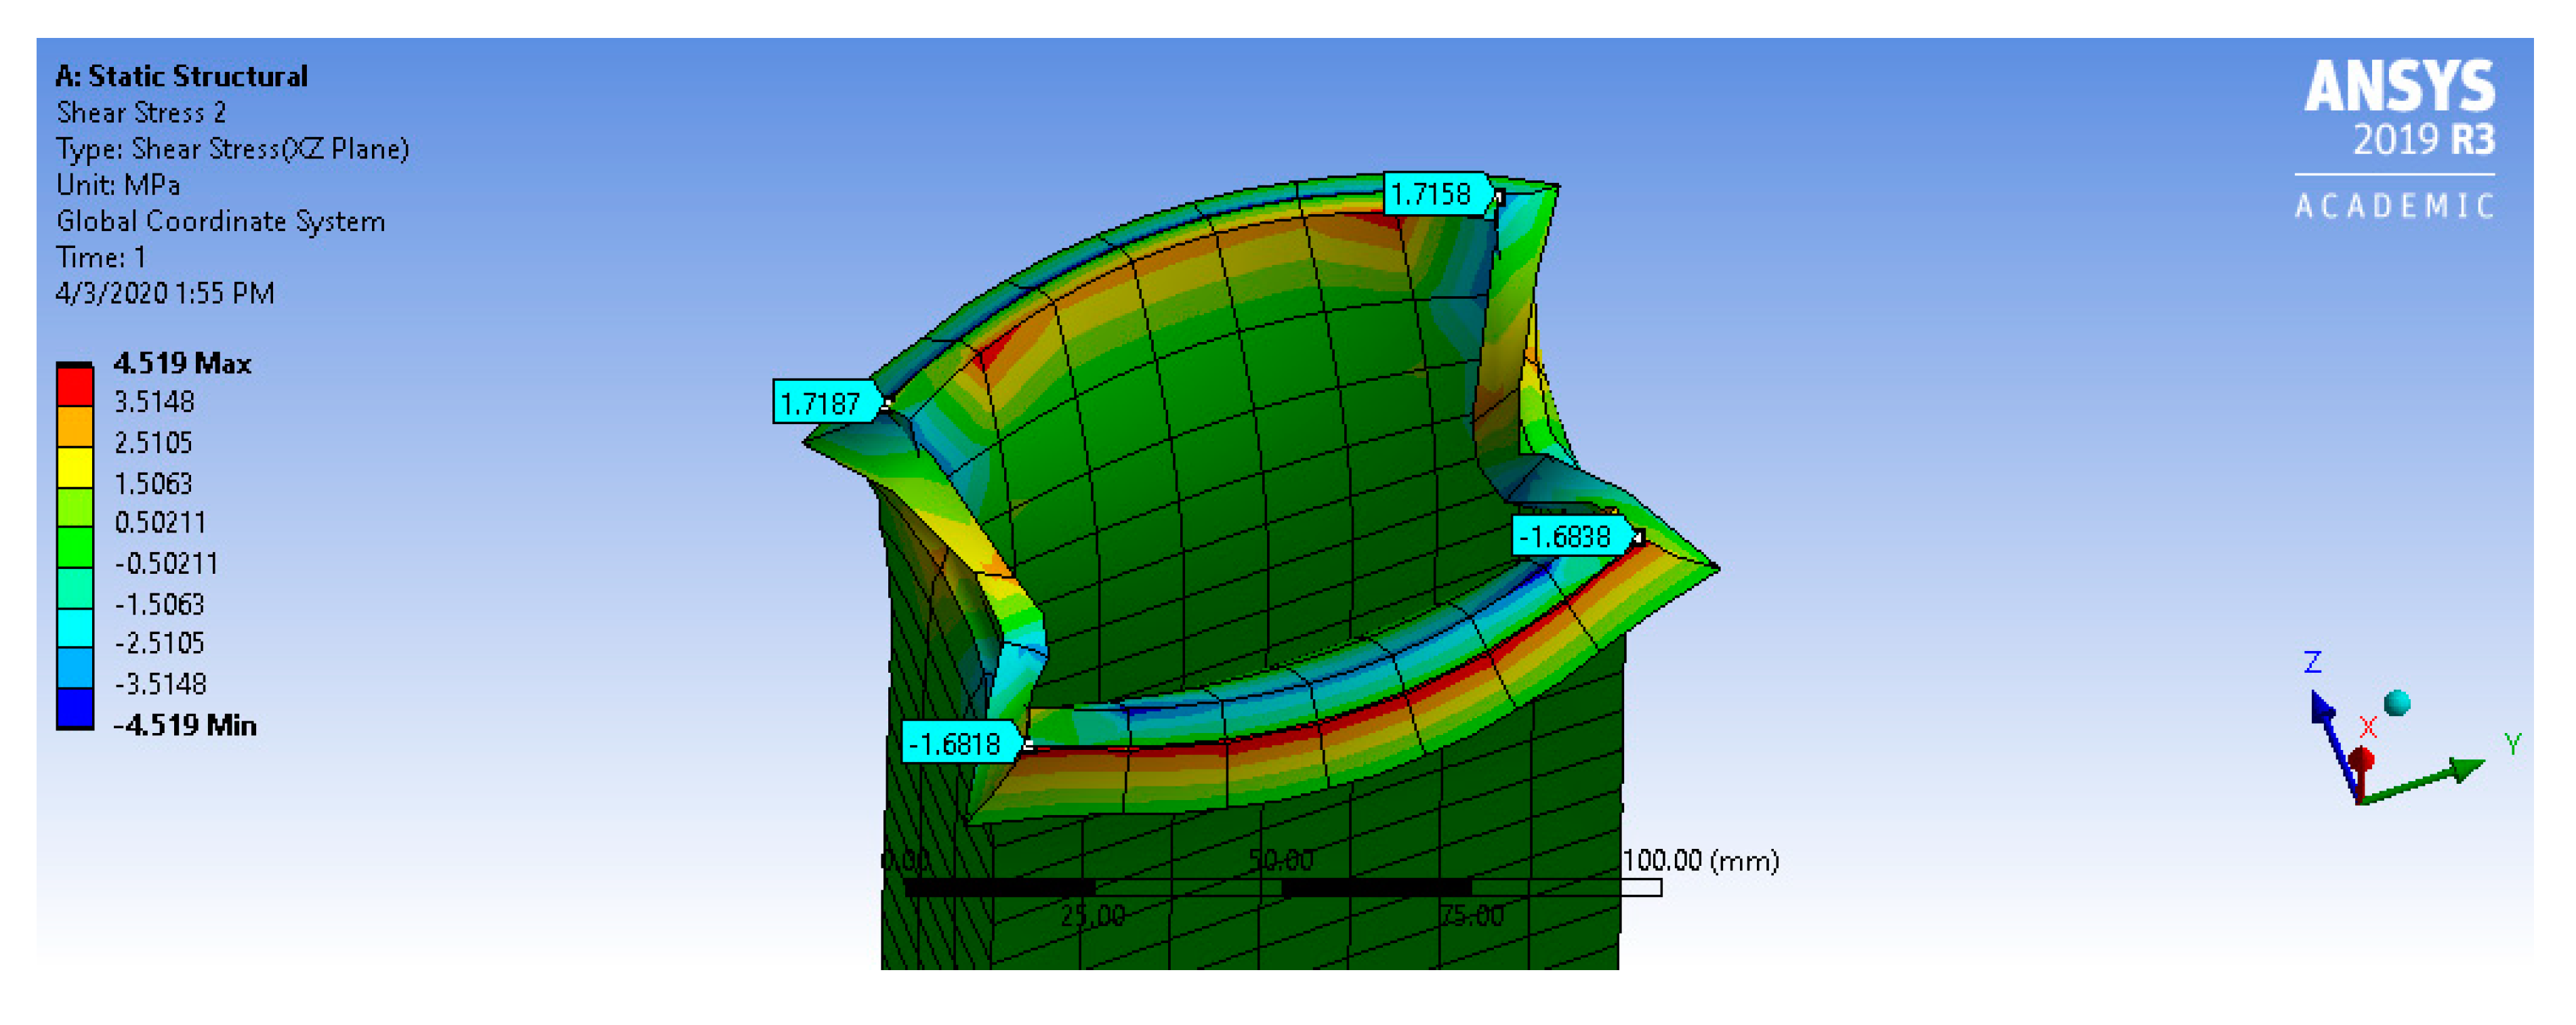Click the cyan isometric view ball

pyautogui.click(x=2397, y=703)
